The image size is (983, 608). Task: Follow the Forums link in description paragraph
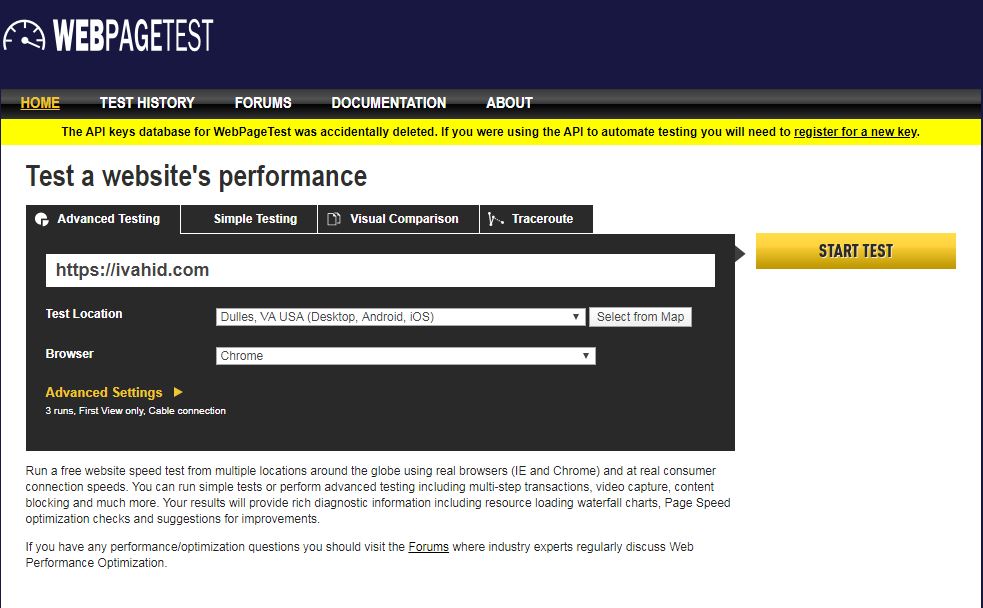pos(428,547)
